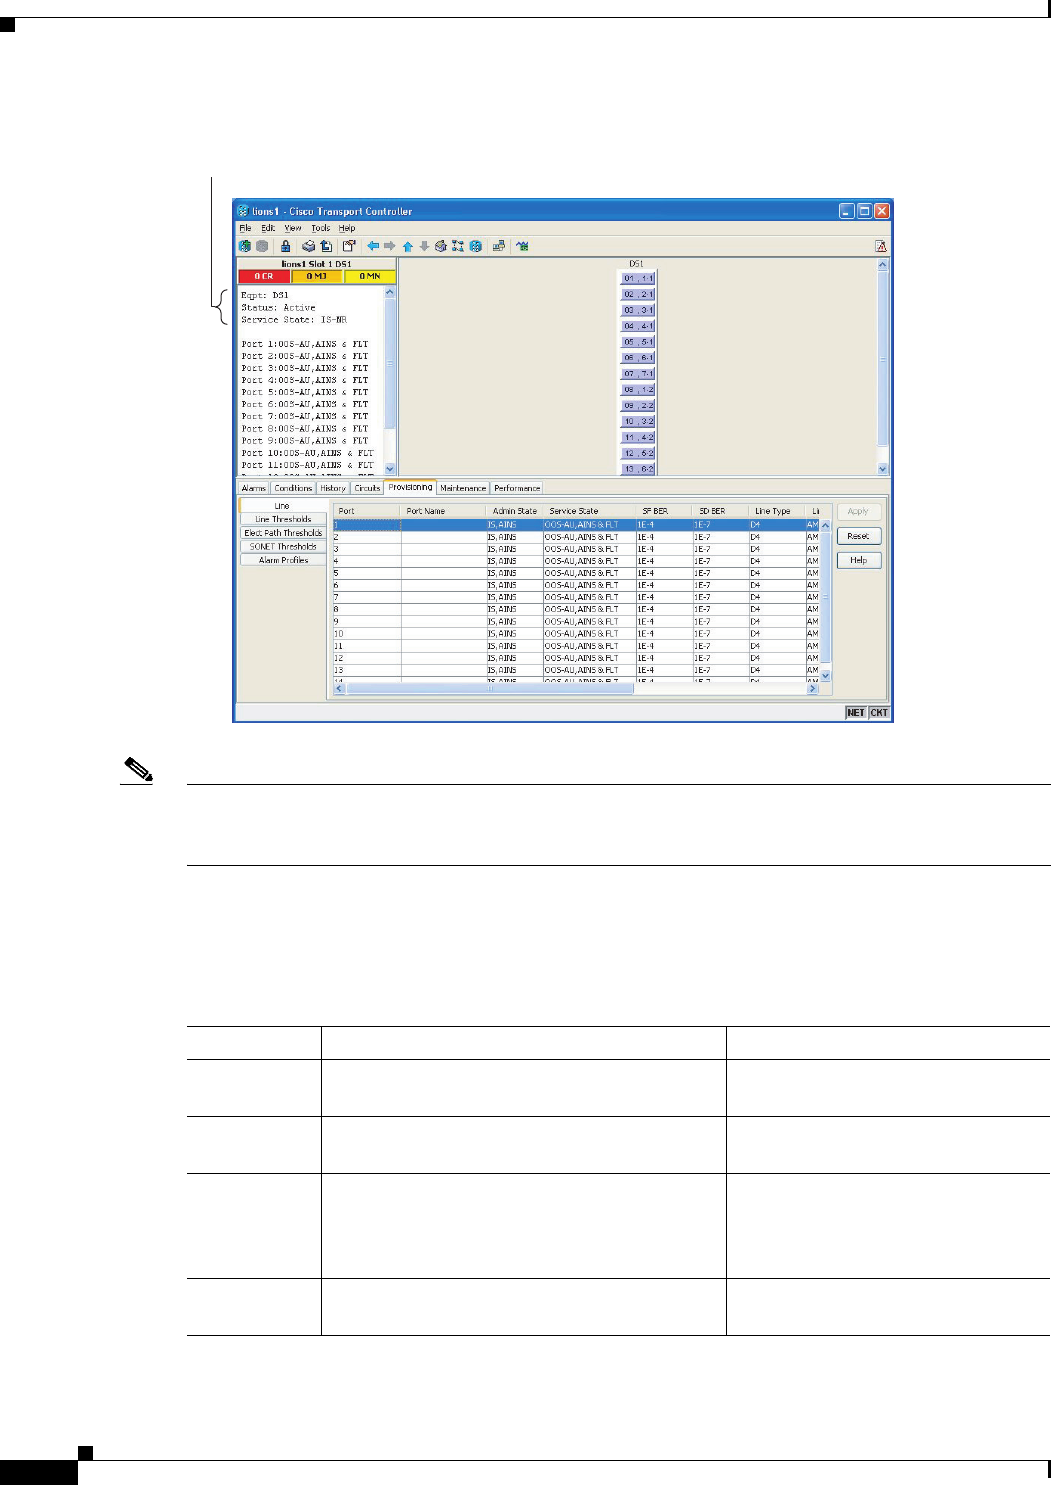Switch to the Maintenance tab

click(463, 488)
